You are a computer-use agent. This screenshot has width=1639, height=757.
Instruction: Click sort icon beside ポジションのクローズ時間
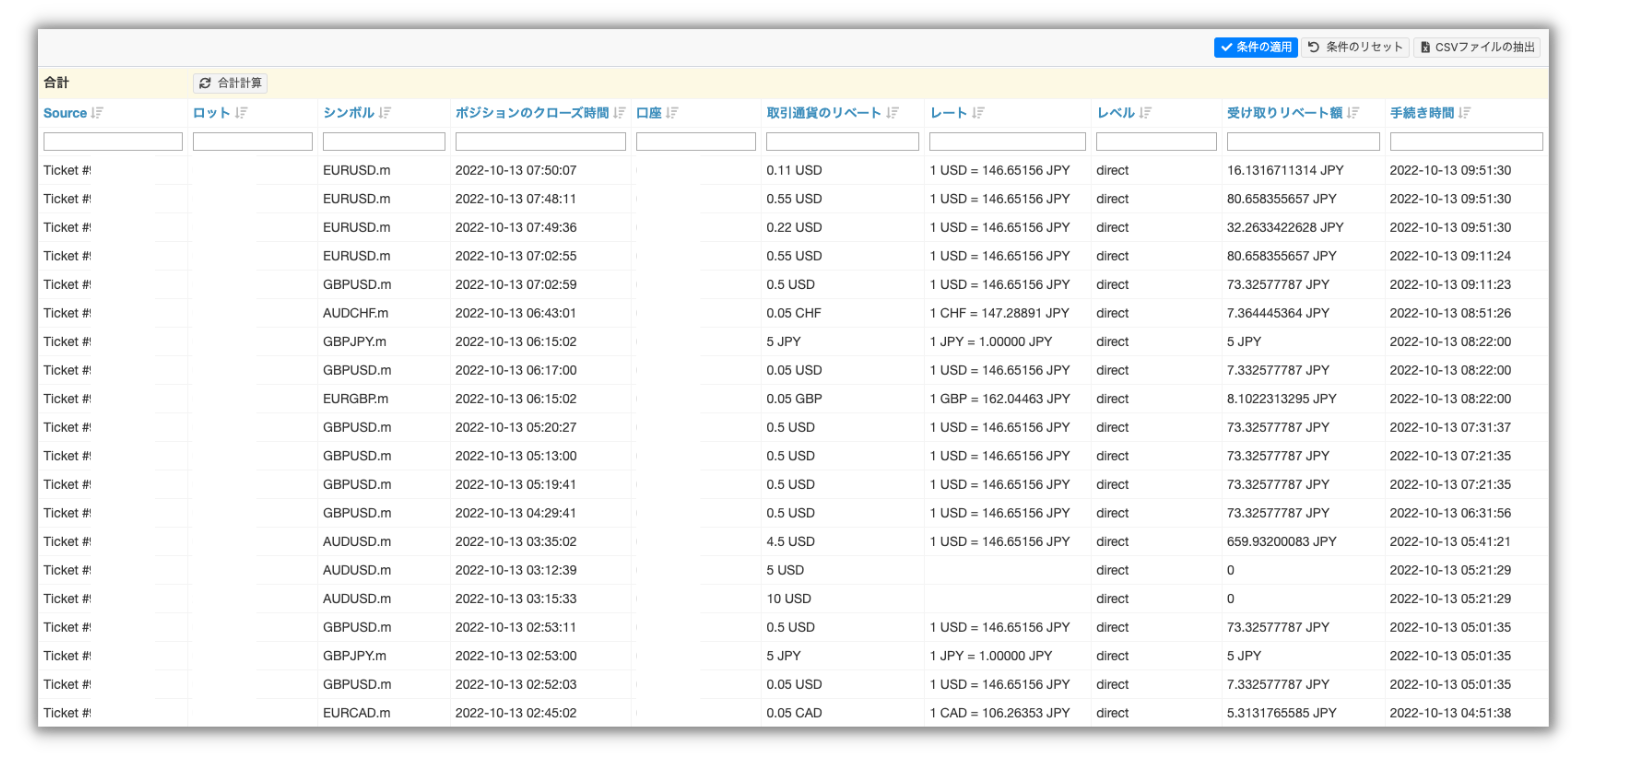click(620, 113)
